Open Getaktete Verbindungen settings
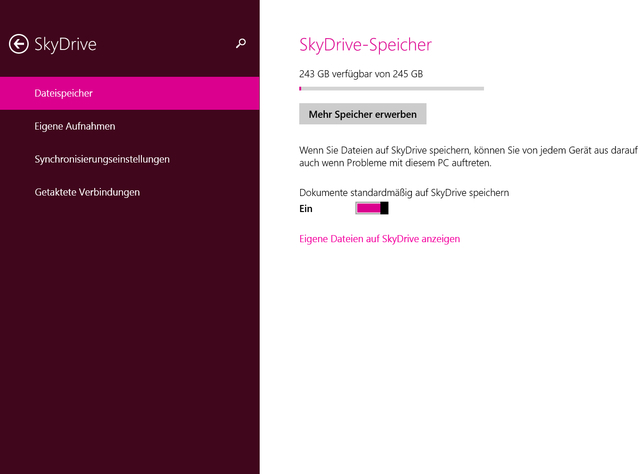 tap(87, 192)
